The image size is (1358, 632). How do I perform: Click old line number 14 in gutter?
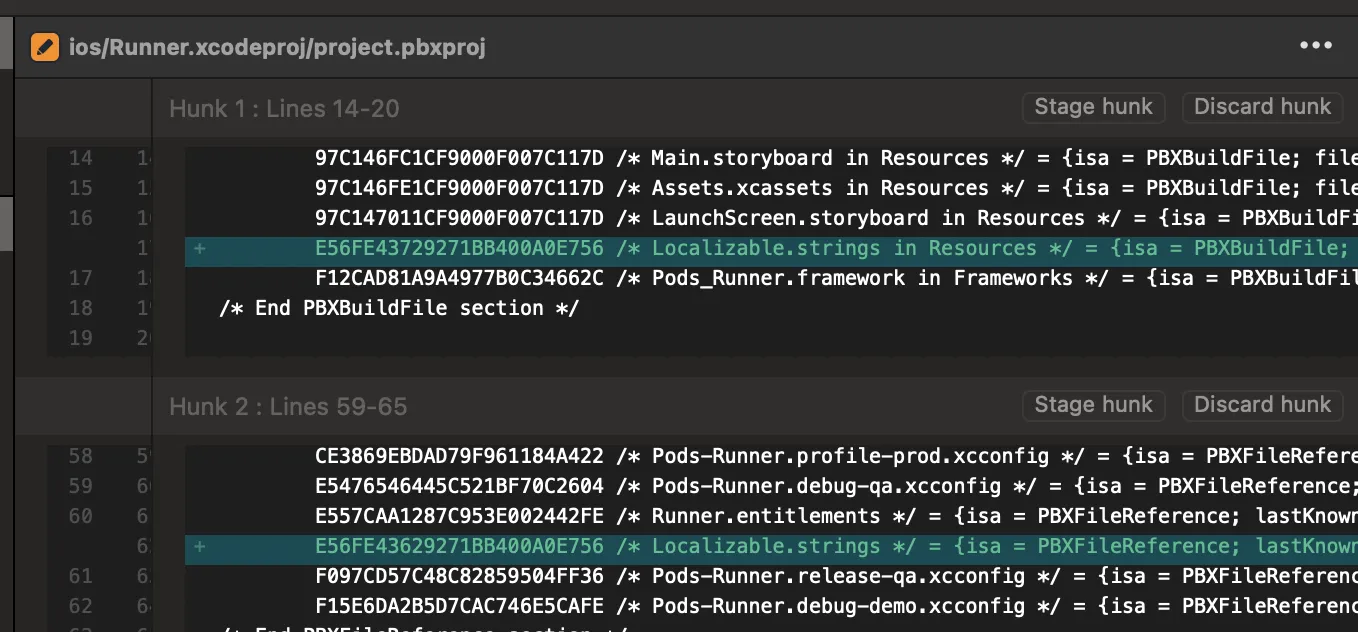click(x=80, y=158)
